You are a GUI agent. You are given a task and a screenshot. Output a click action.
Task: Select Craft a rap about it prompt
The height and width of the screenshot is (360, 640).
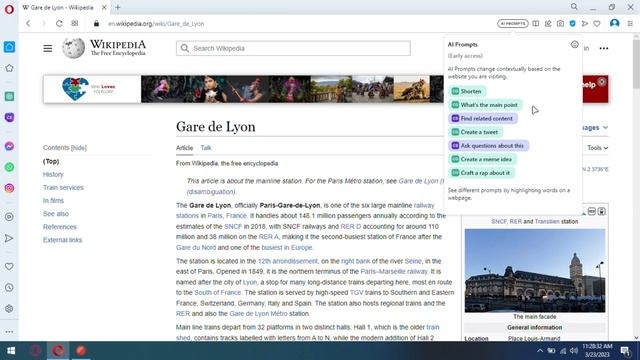[x=482, y=173]
